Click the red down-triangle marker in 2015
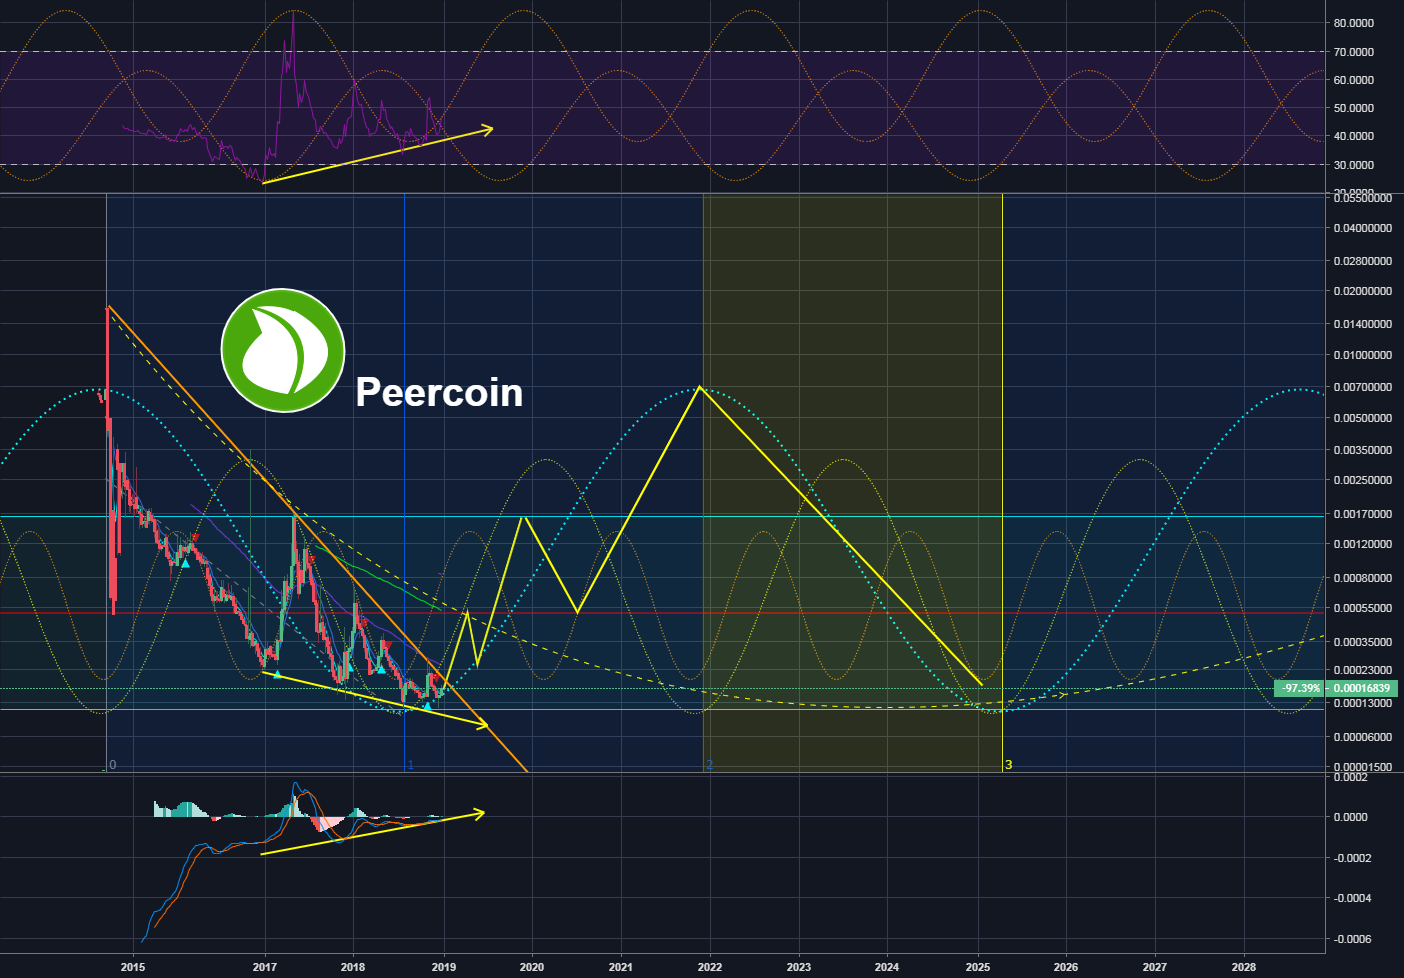 195,539
